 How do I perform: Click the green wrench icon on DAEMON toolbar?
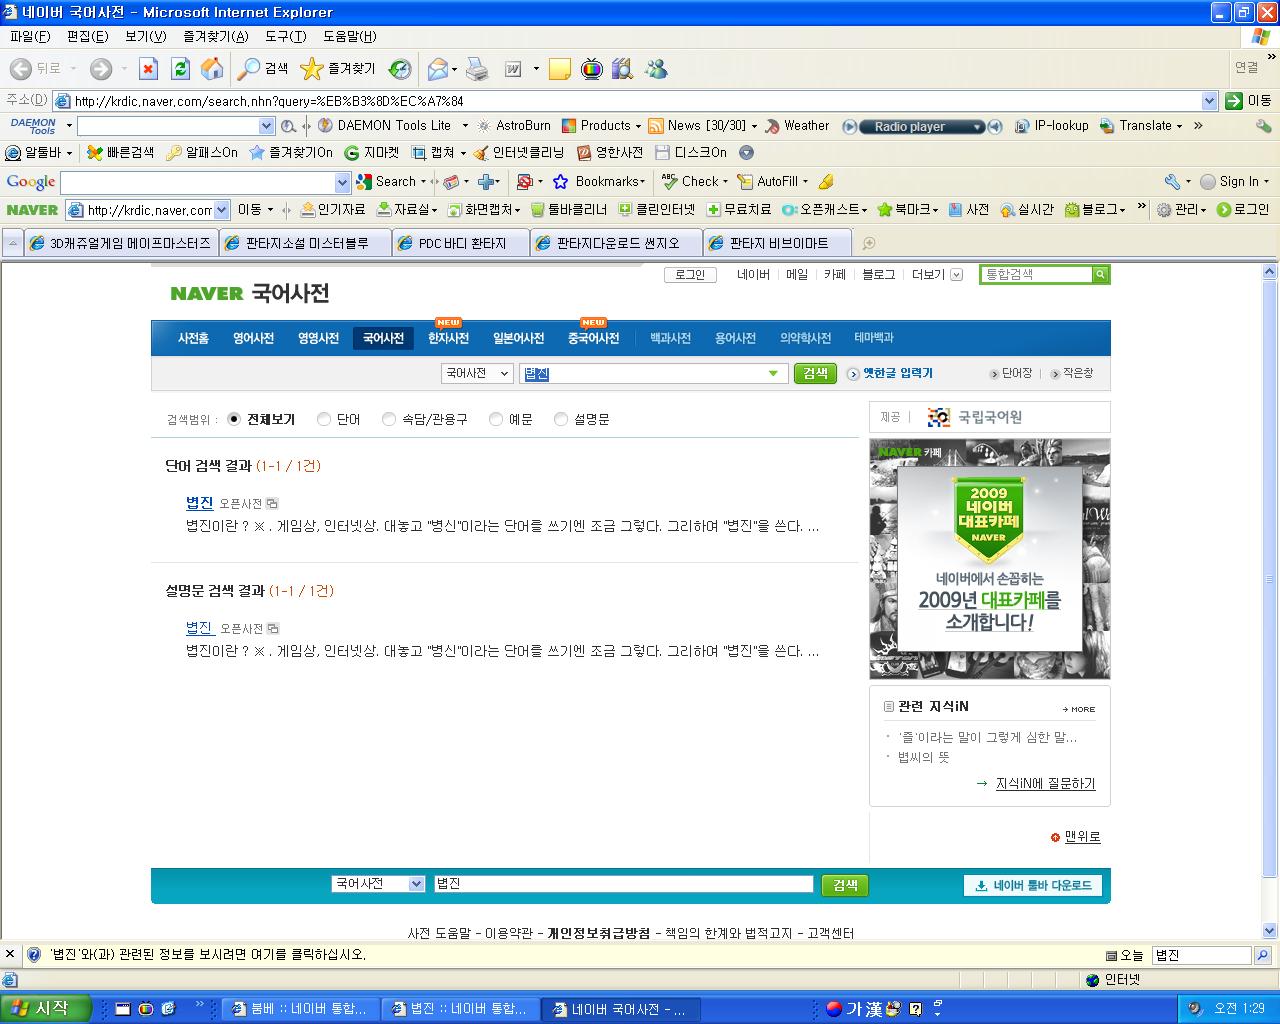coord(1264,126)
